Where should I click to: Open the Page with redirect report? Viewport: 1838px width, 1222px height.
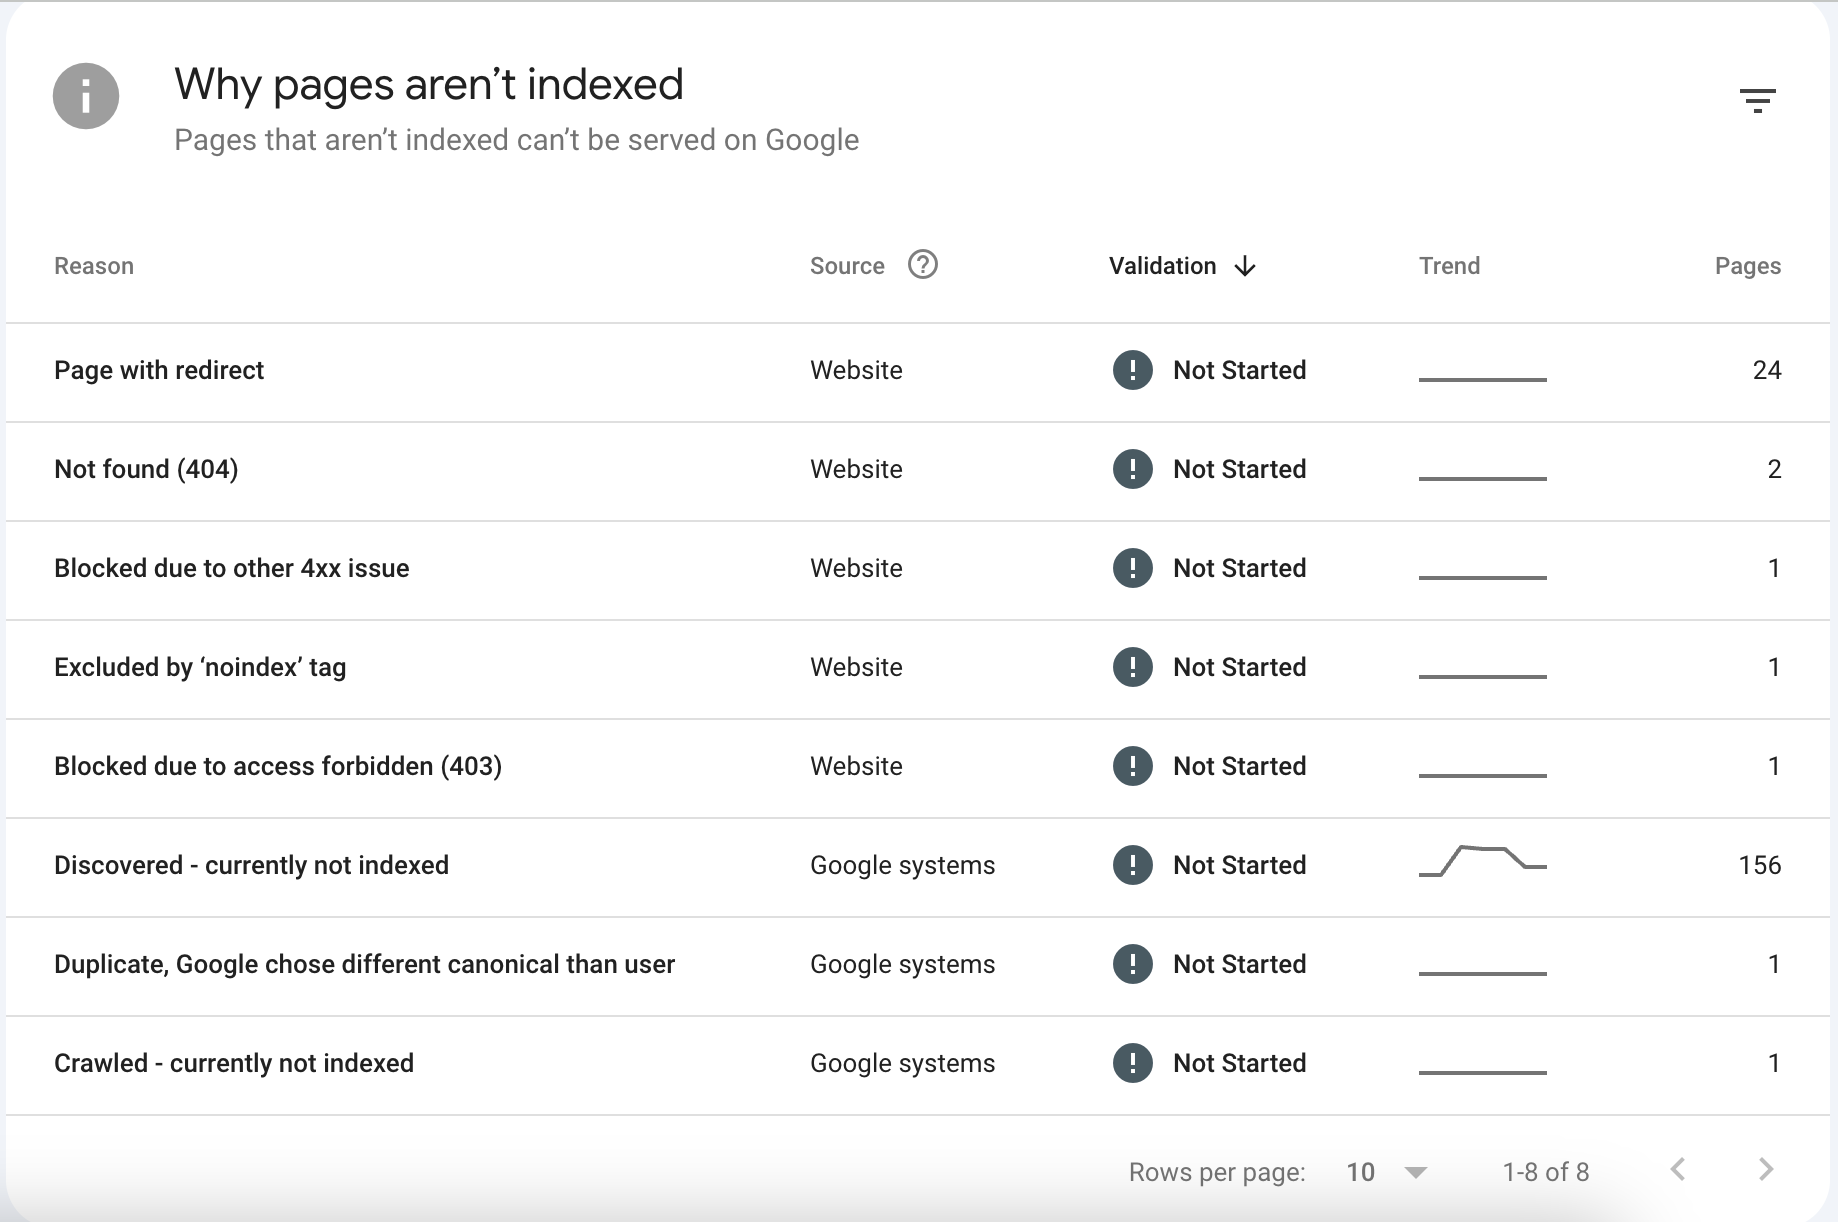pos(159,370)
